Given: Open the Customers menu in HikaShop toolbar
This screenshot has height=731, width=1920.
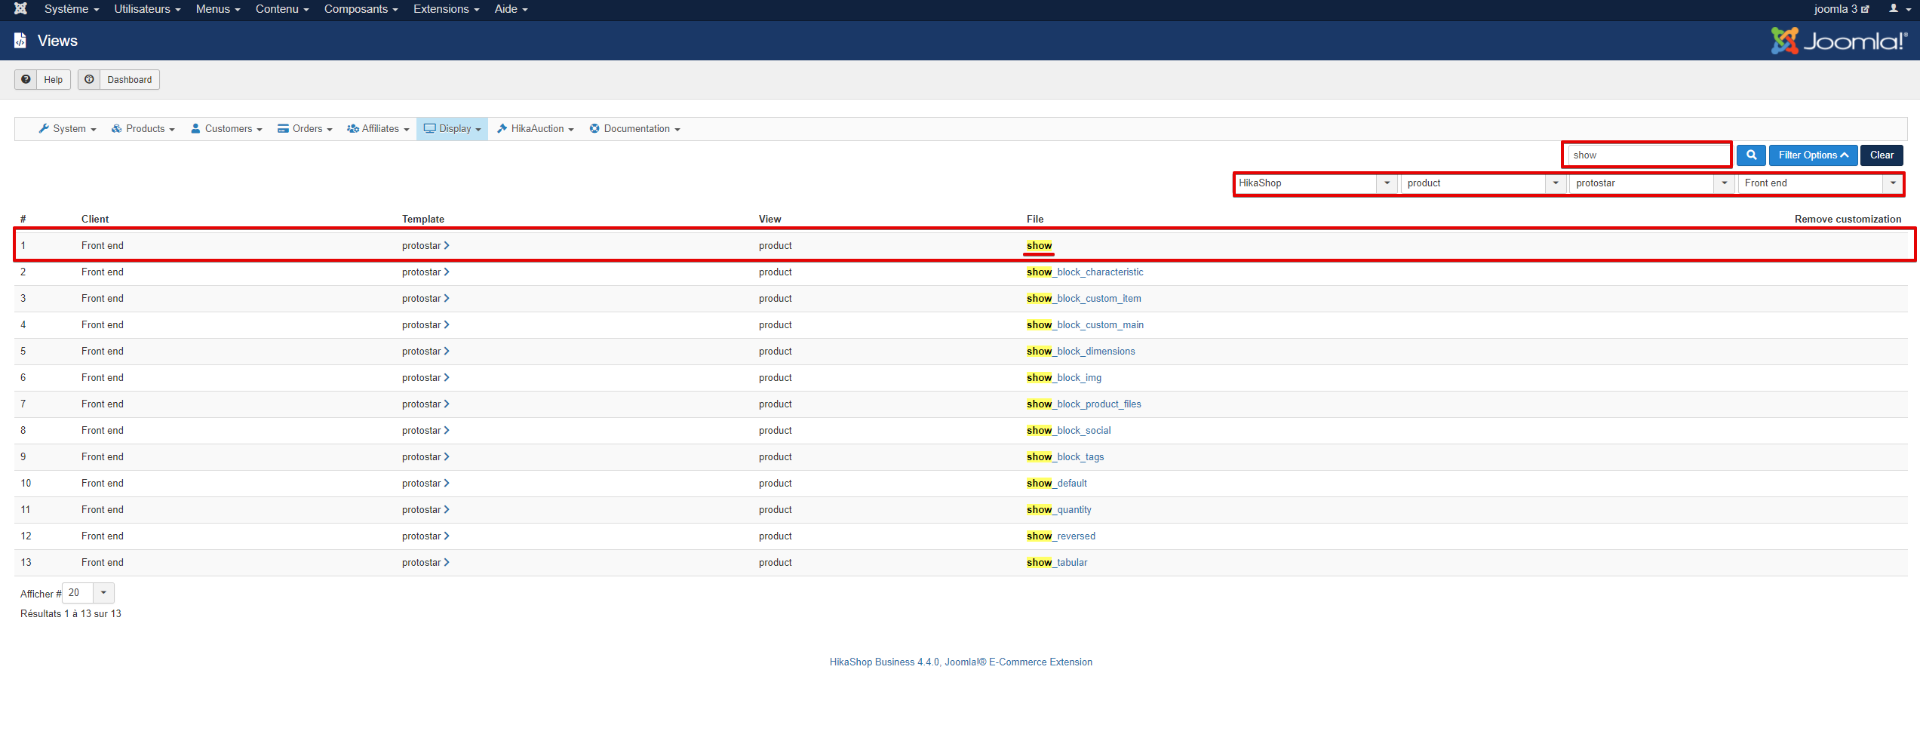Looking at the screenshot, I should pyautogui.click(x=226, y=129).
